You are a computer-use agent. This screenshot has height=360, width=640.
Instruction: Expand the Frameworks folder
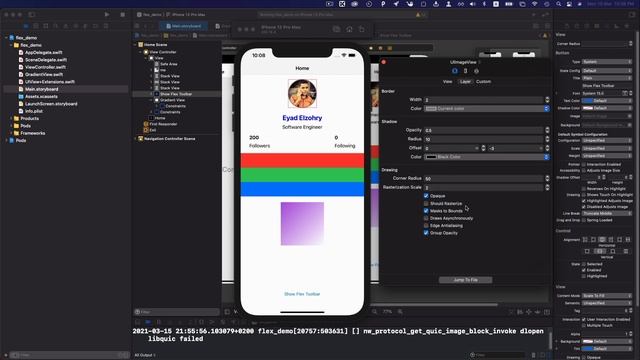click(11, 133)
